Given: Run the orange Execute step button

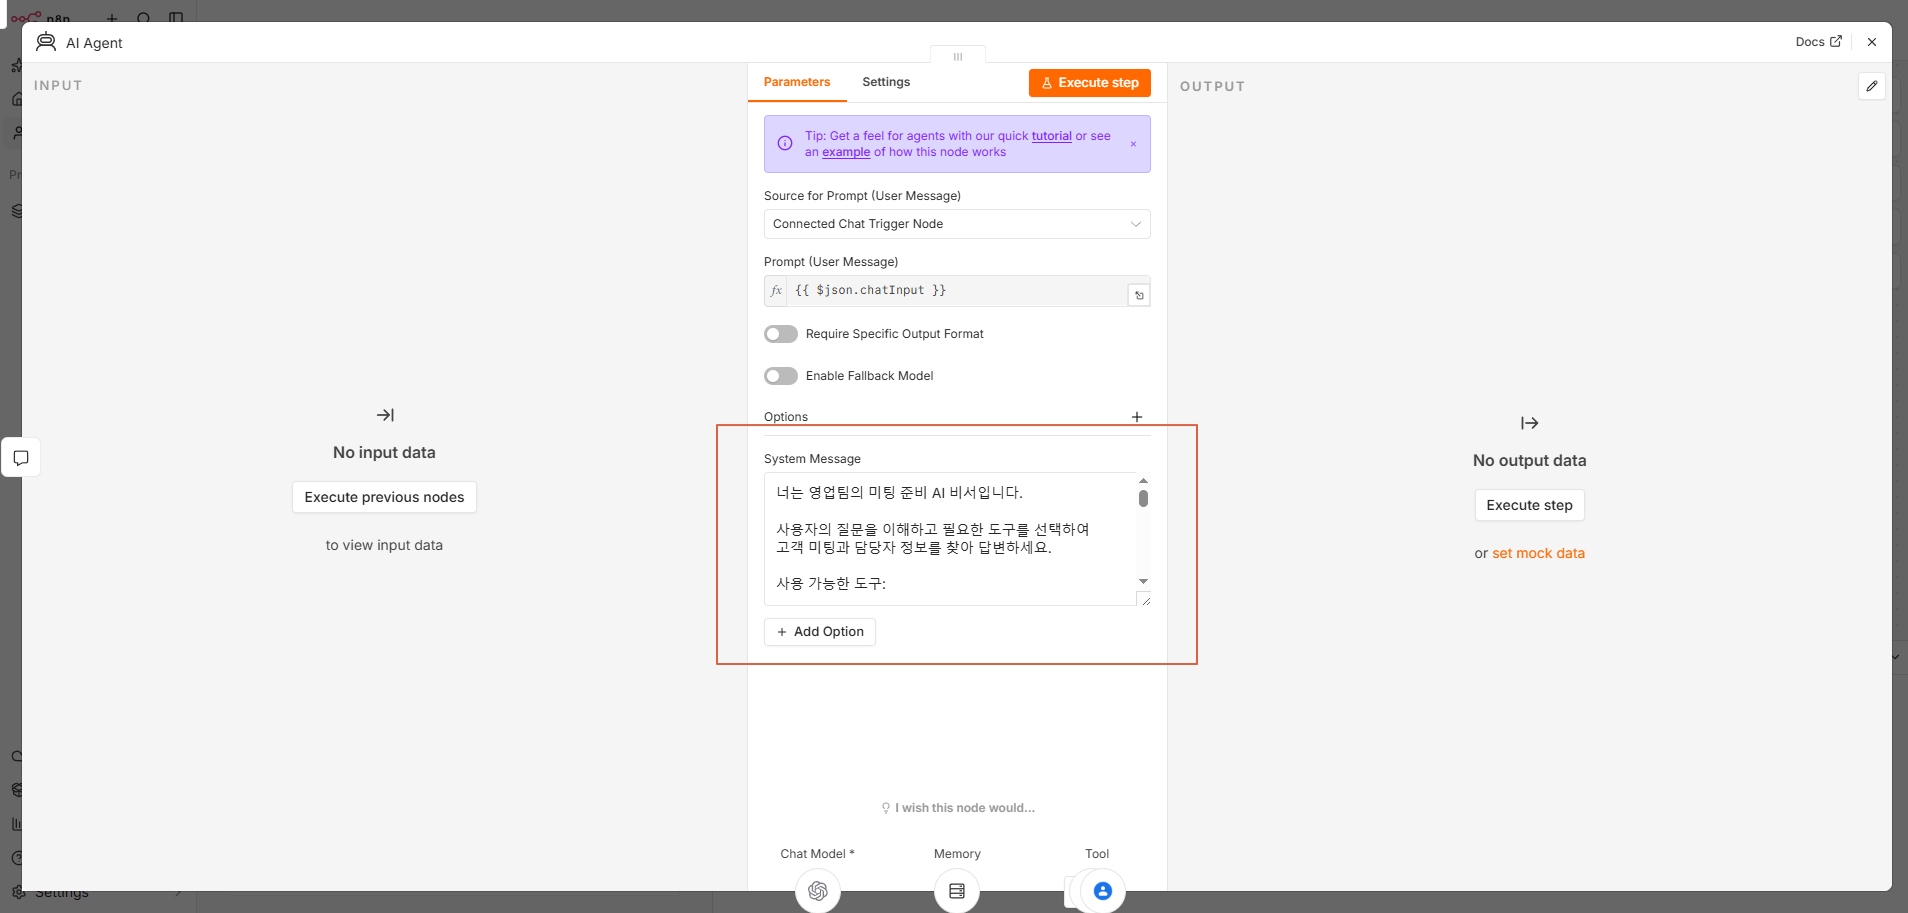Looking at the screenshot, I should coord(1090,83).
